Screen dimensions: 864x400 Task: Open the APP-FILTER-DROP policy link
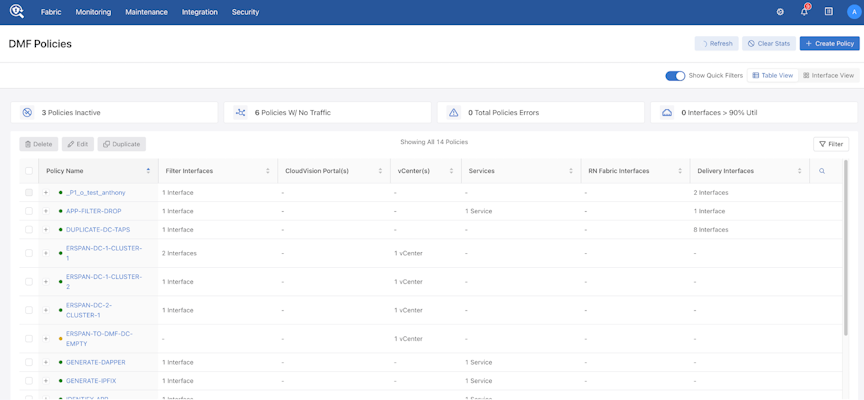coord(93,211)
